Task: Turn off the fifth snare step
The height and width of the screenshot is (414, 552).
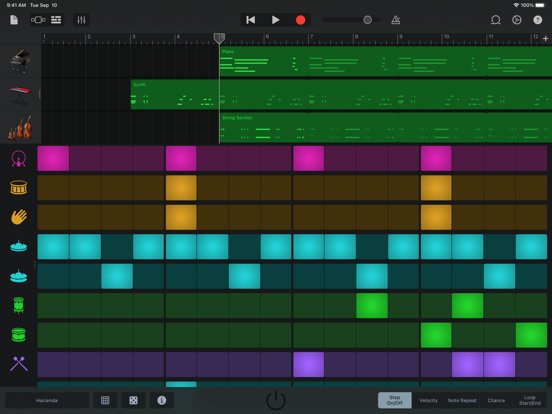Action: [181, 188]
